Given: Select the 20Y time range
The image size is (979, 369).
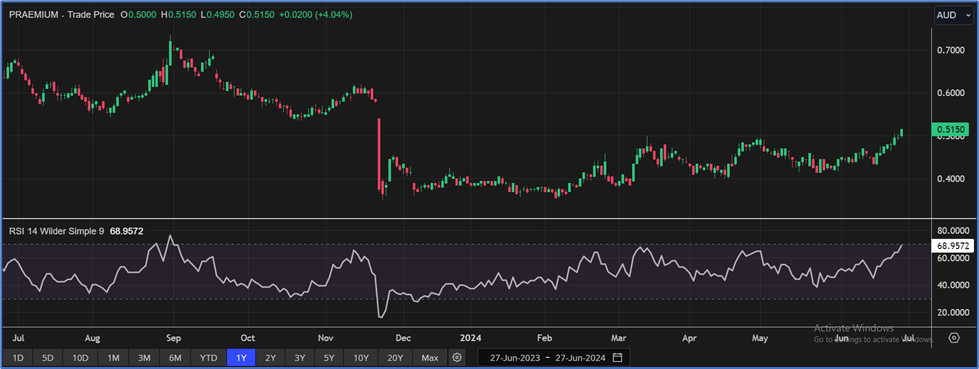Looking at the screenshot, I should point(395,358).
